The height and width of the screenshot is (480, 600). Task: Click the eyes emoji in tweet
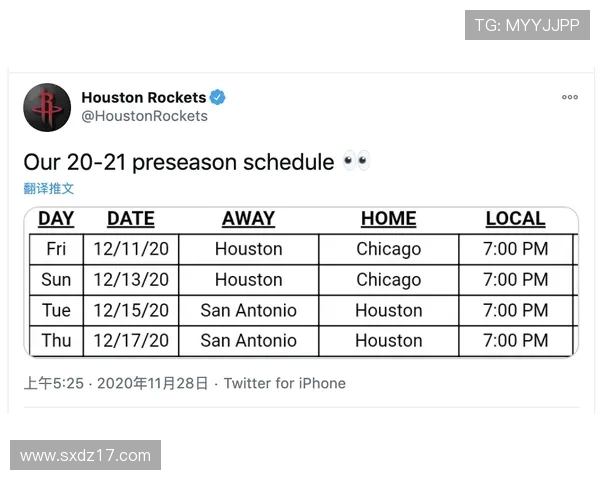[x=356, y=162]
